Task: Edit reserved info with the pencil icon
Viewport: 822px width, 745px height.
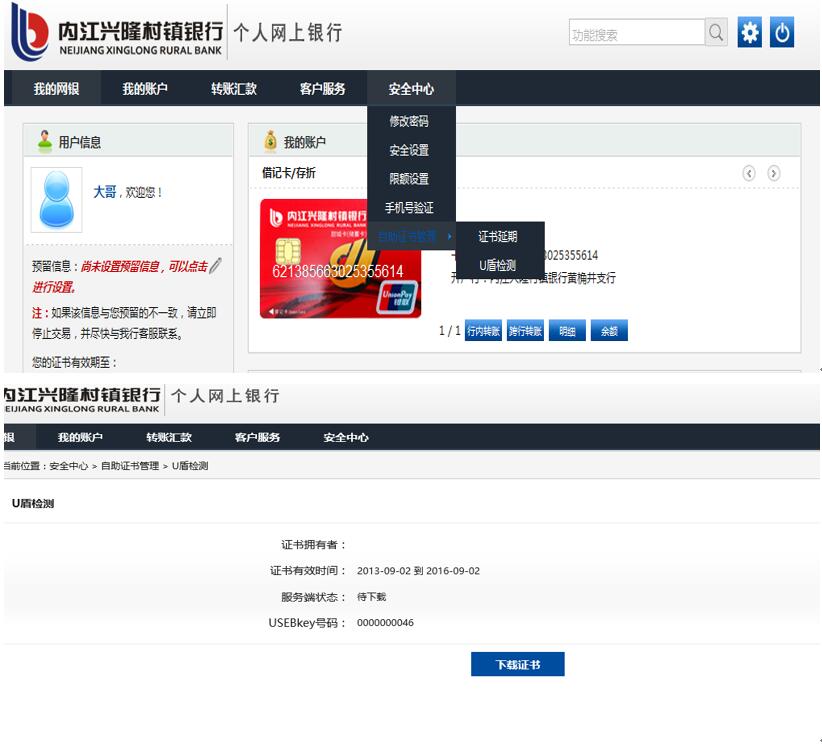Action: click(215, 266)
